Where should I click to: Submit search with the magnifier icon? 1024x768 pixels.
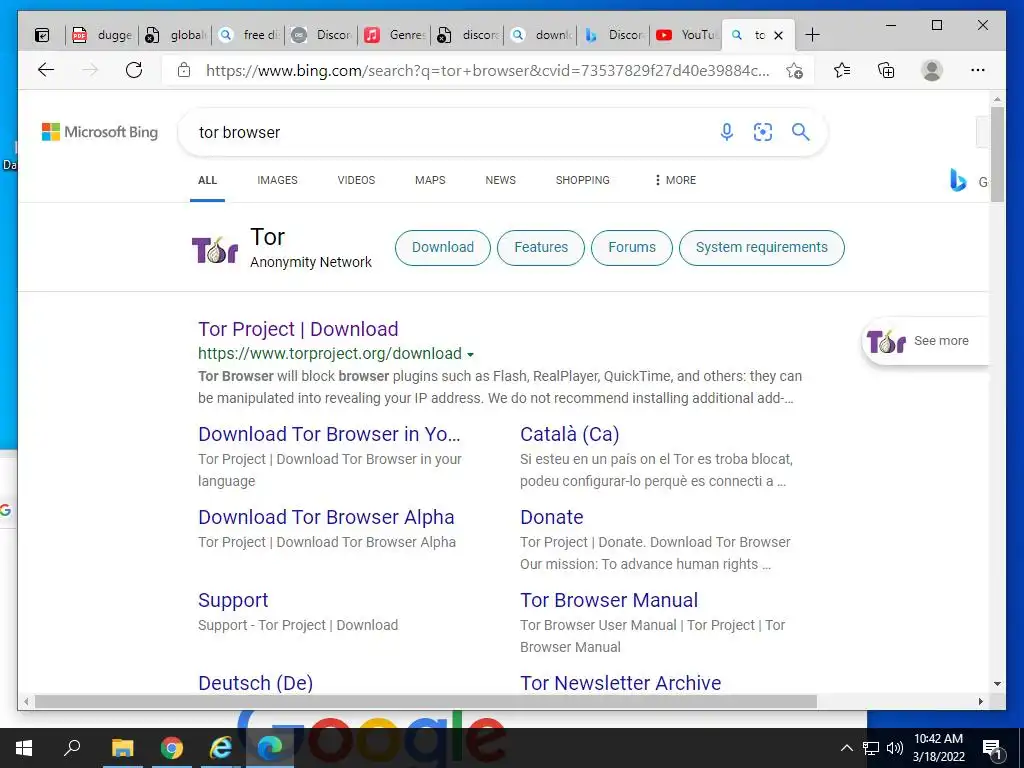click(x=801, y=132)
